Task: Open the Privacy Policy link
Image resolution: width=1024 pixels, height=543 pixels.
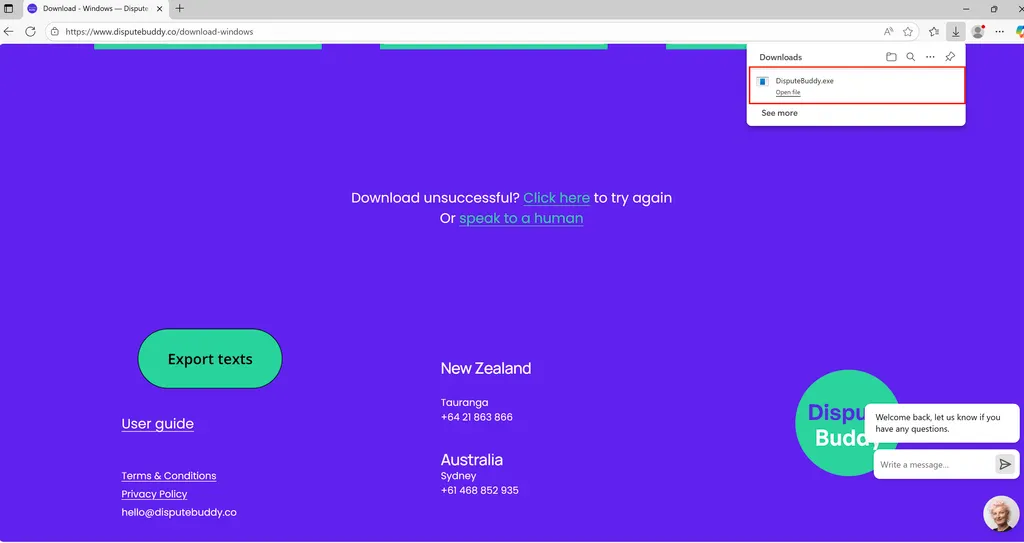Action: pos(154,494)
